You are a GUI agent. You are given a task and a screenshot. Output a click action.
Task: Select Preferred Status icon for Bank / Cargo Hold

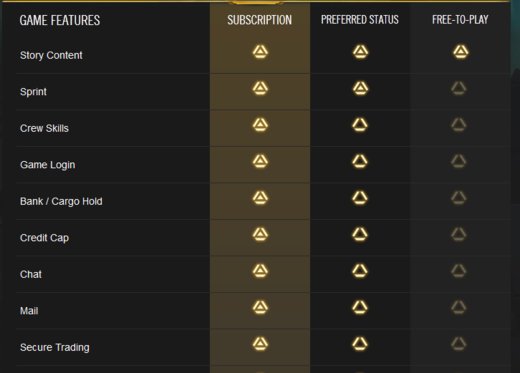point(360,198)
